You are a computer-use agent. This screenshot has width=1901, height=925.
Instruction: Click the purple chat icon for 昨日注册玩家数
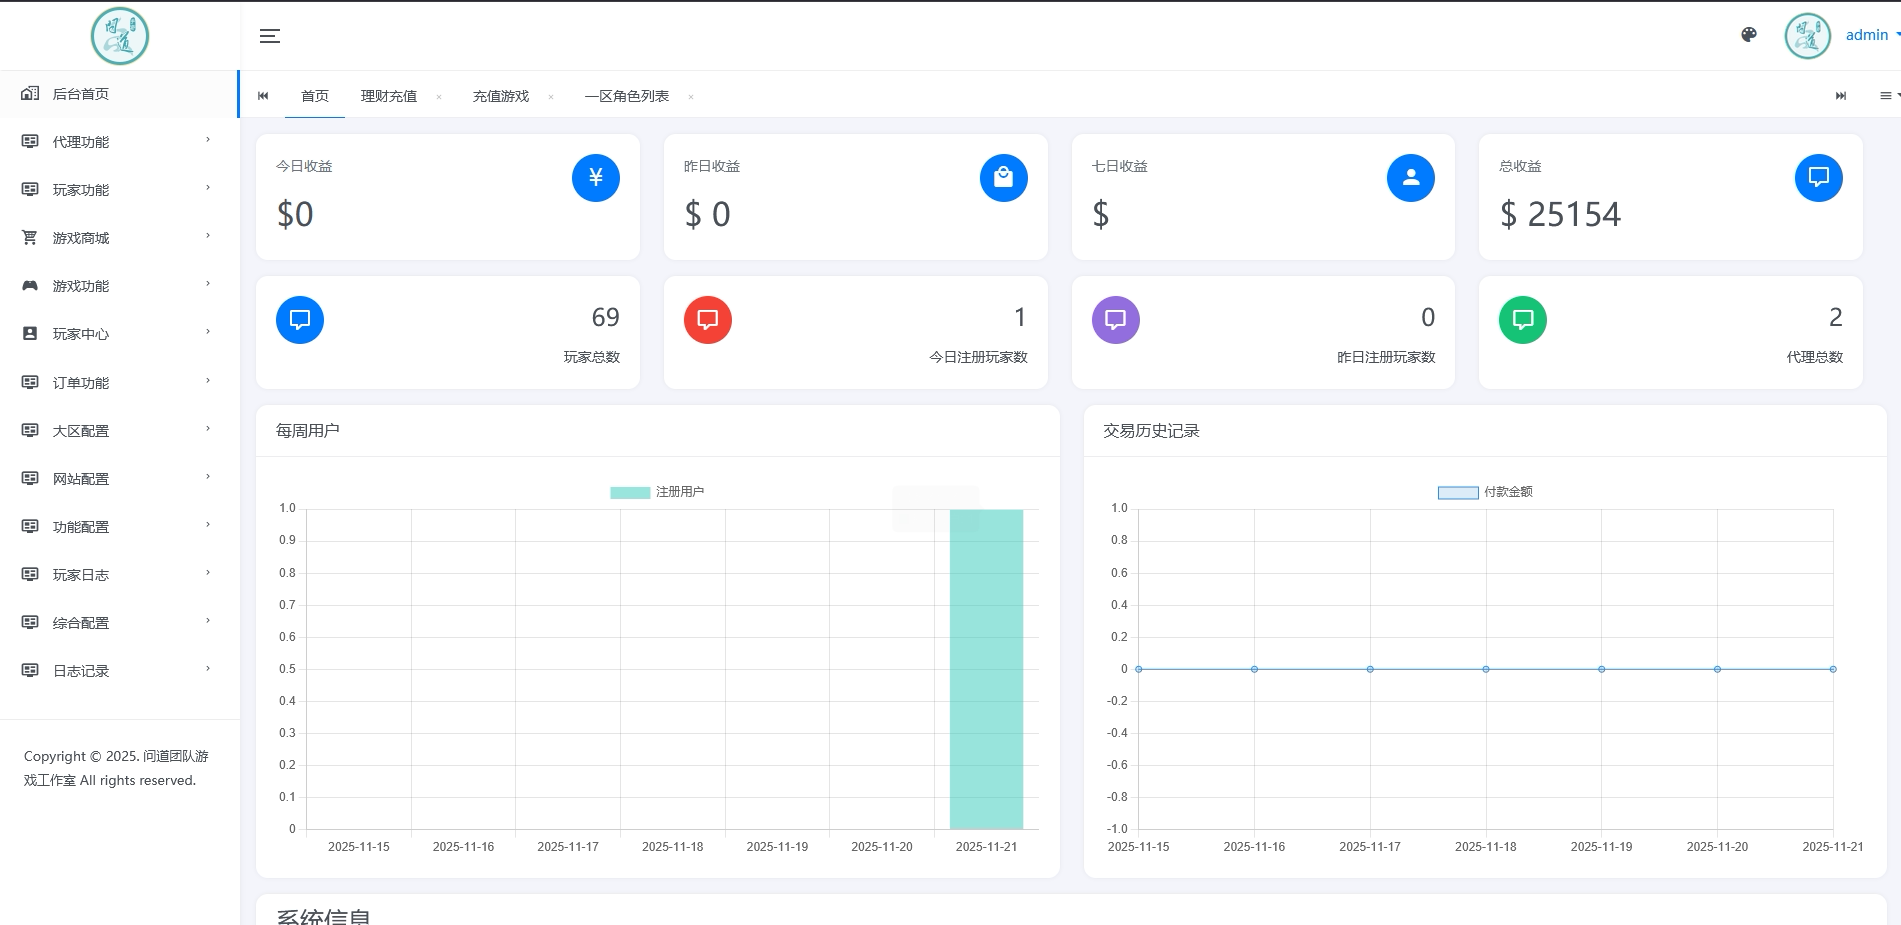tap(1116, 320)
